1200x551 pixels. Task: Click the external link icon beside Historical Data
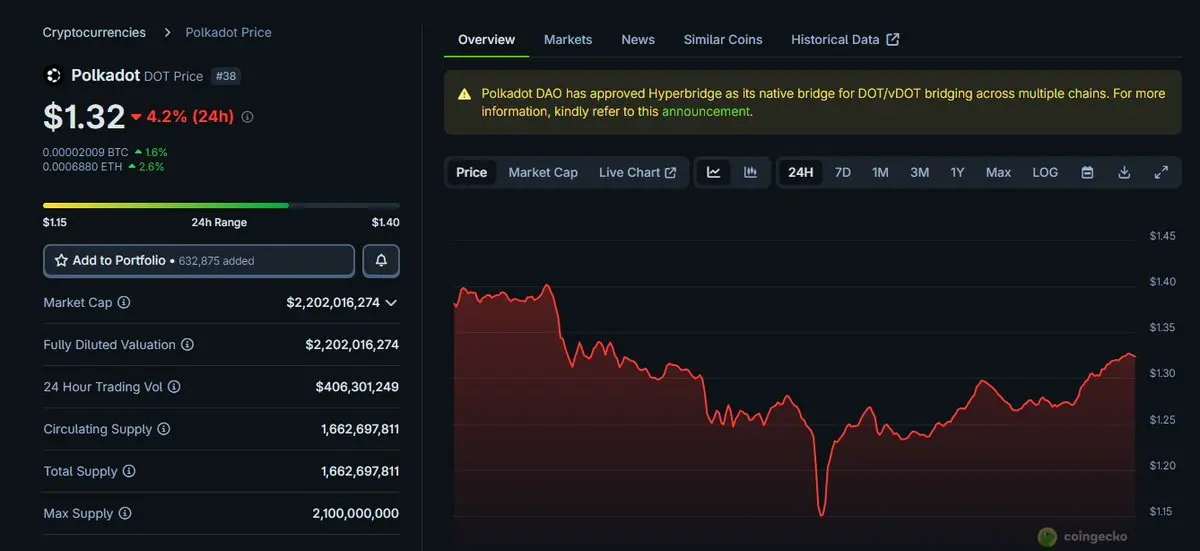point(893,39)
